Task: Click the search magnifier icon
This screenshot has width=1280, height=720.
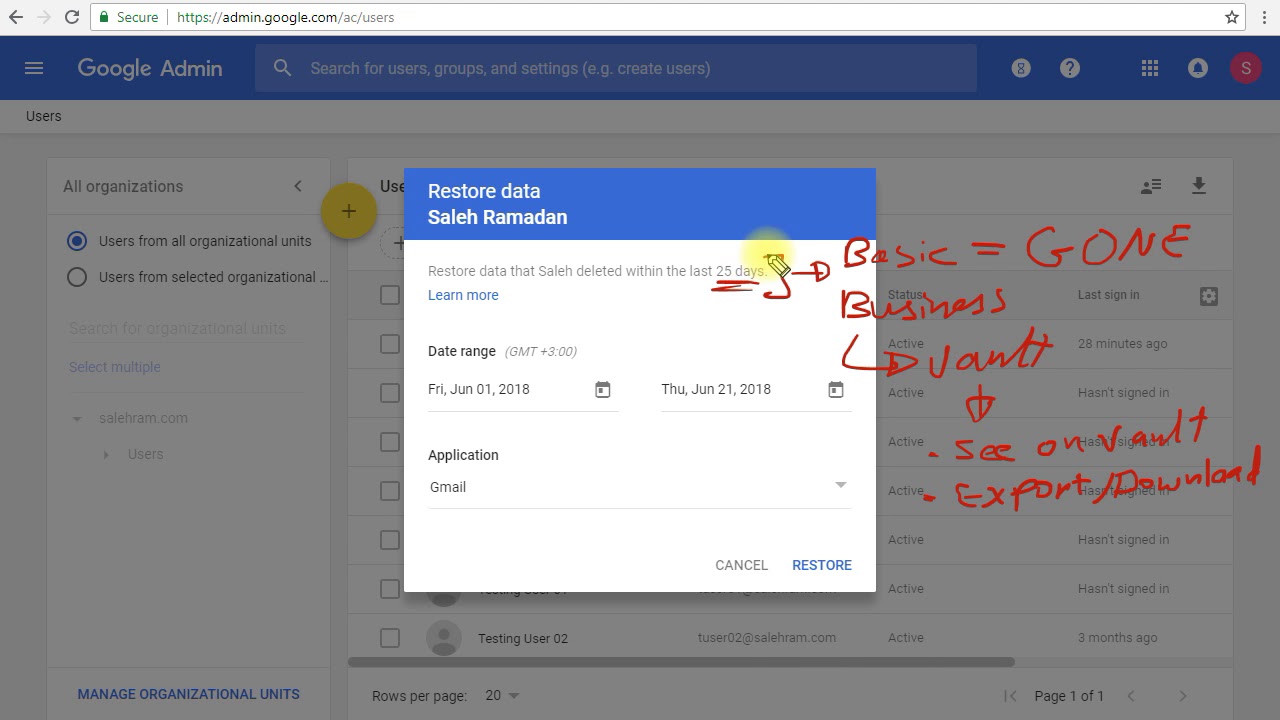Action: 283,68
